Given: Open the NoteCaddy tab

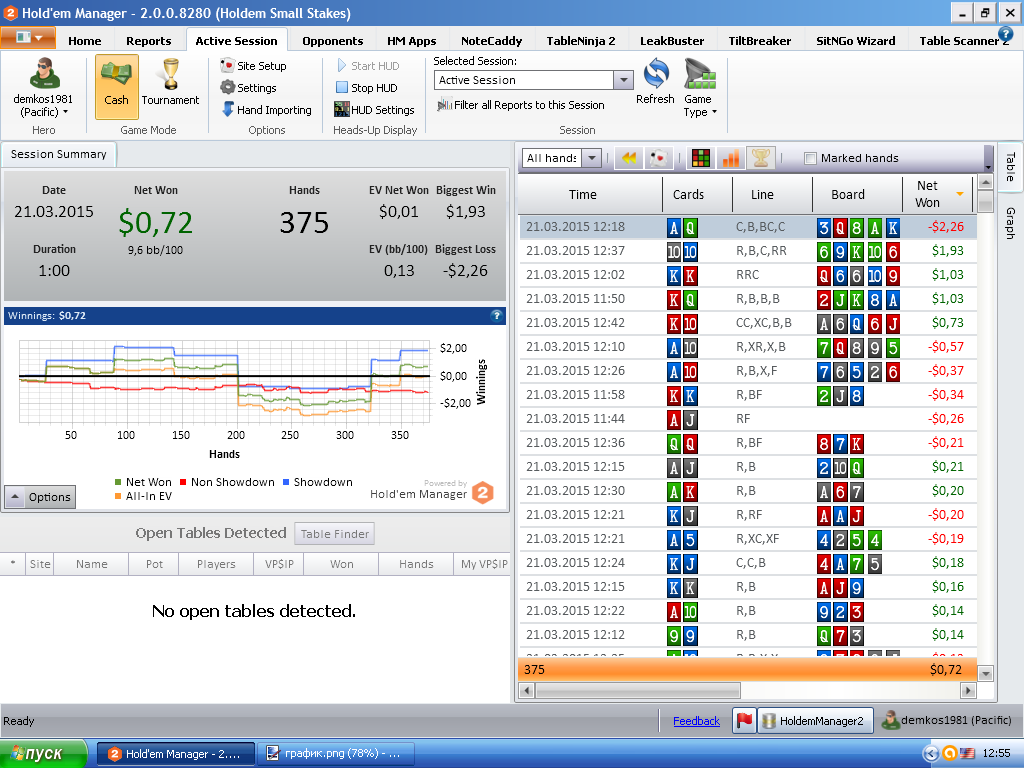Looking at the screenshot, I should (x=491, y=40).
